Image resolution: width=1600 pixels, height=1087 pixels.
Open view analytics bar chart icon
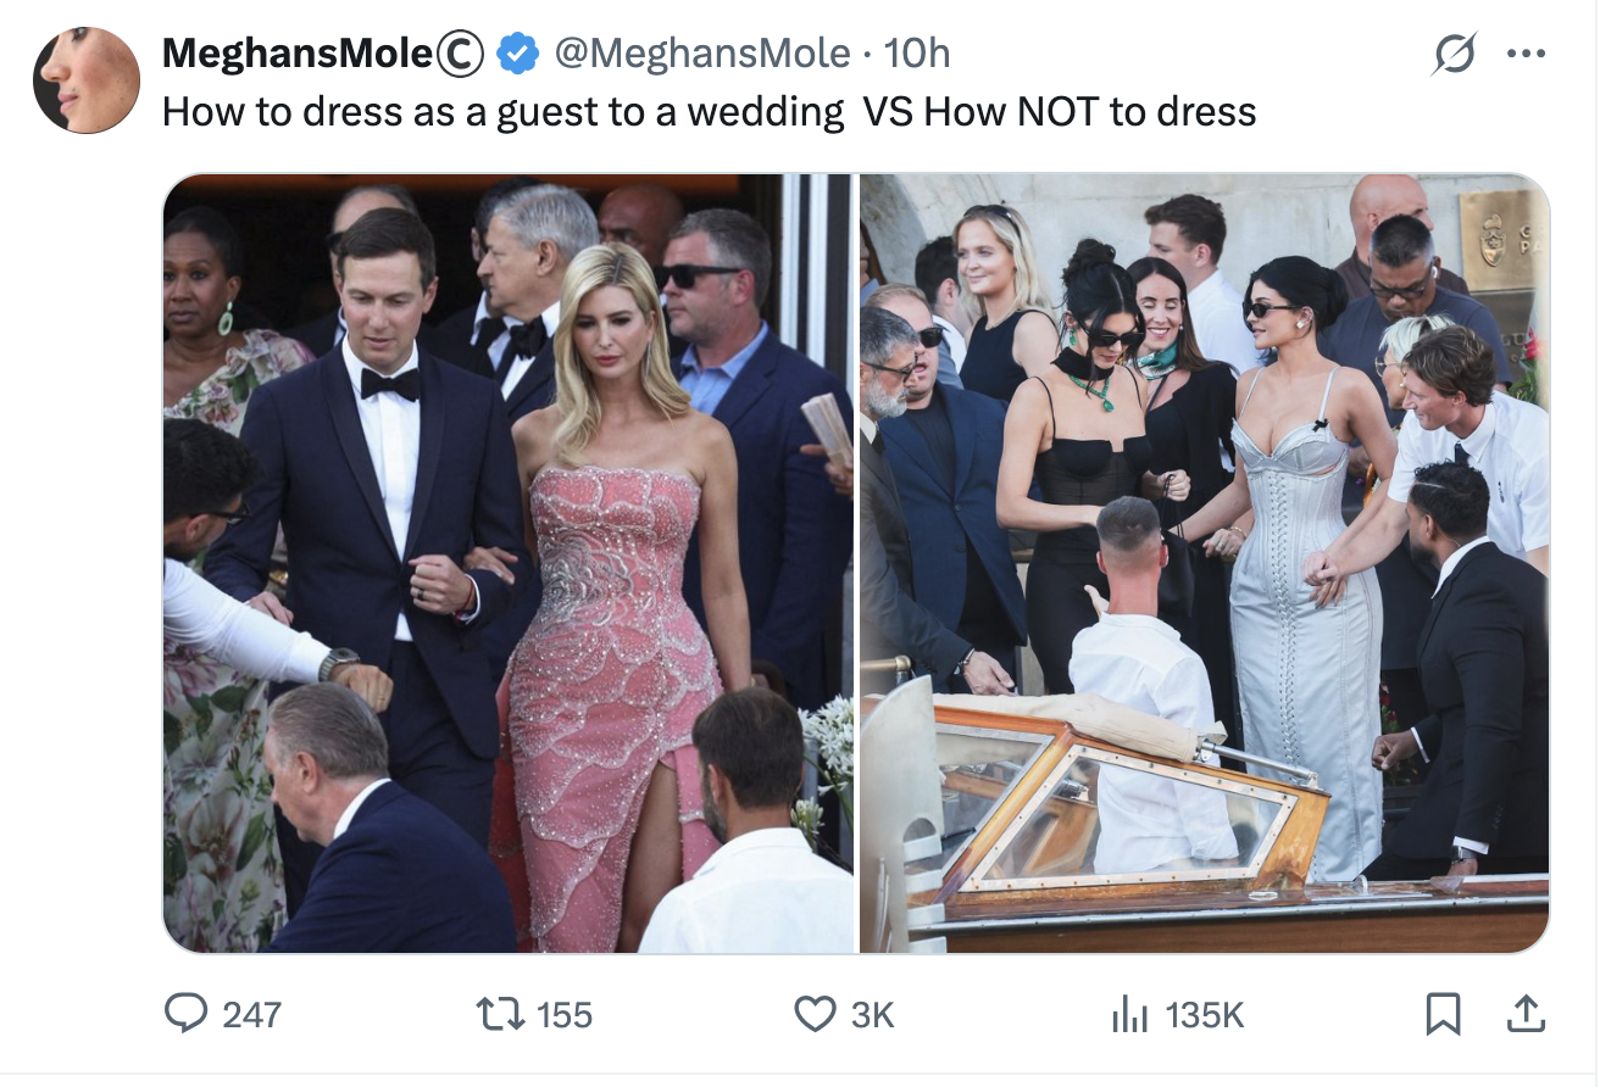1130,1014
